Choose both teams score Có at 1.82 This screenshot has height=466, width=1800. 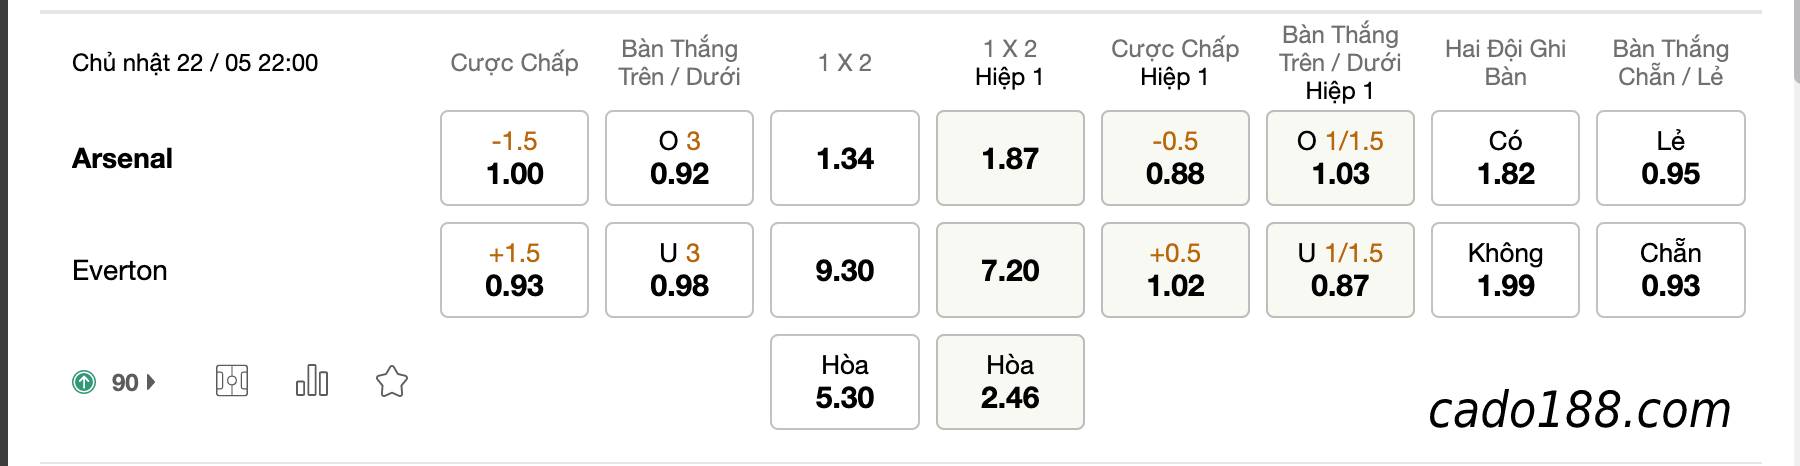click(x=1505, y=158)
